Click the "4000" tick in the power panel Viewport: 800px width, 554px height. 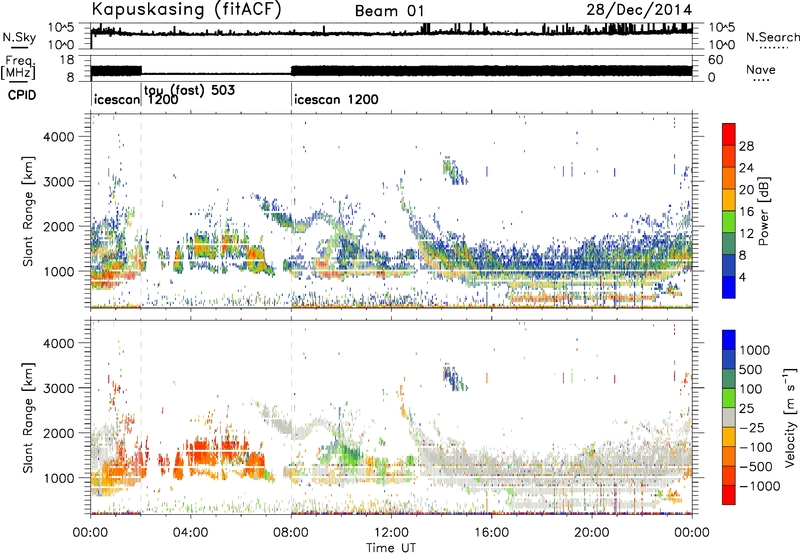(x=59, y=137)
